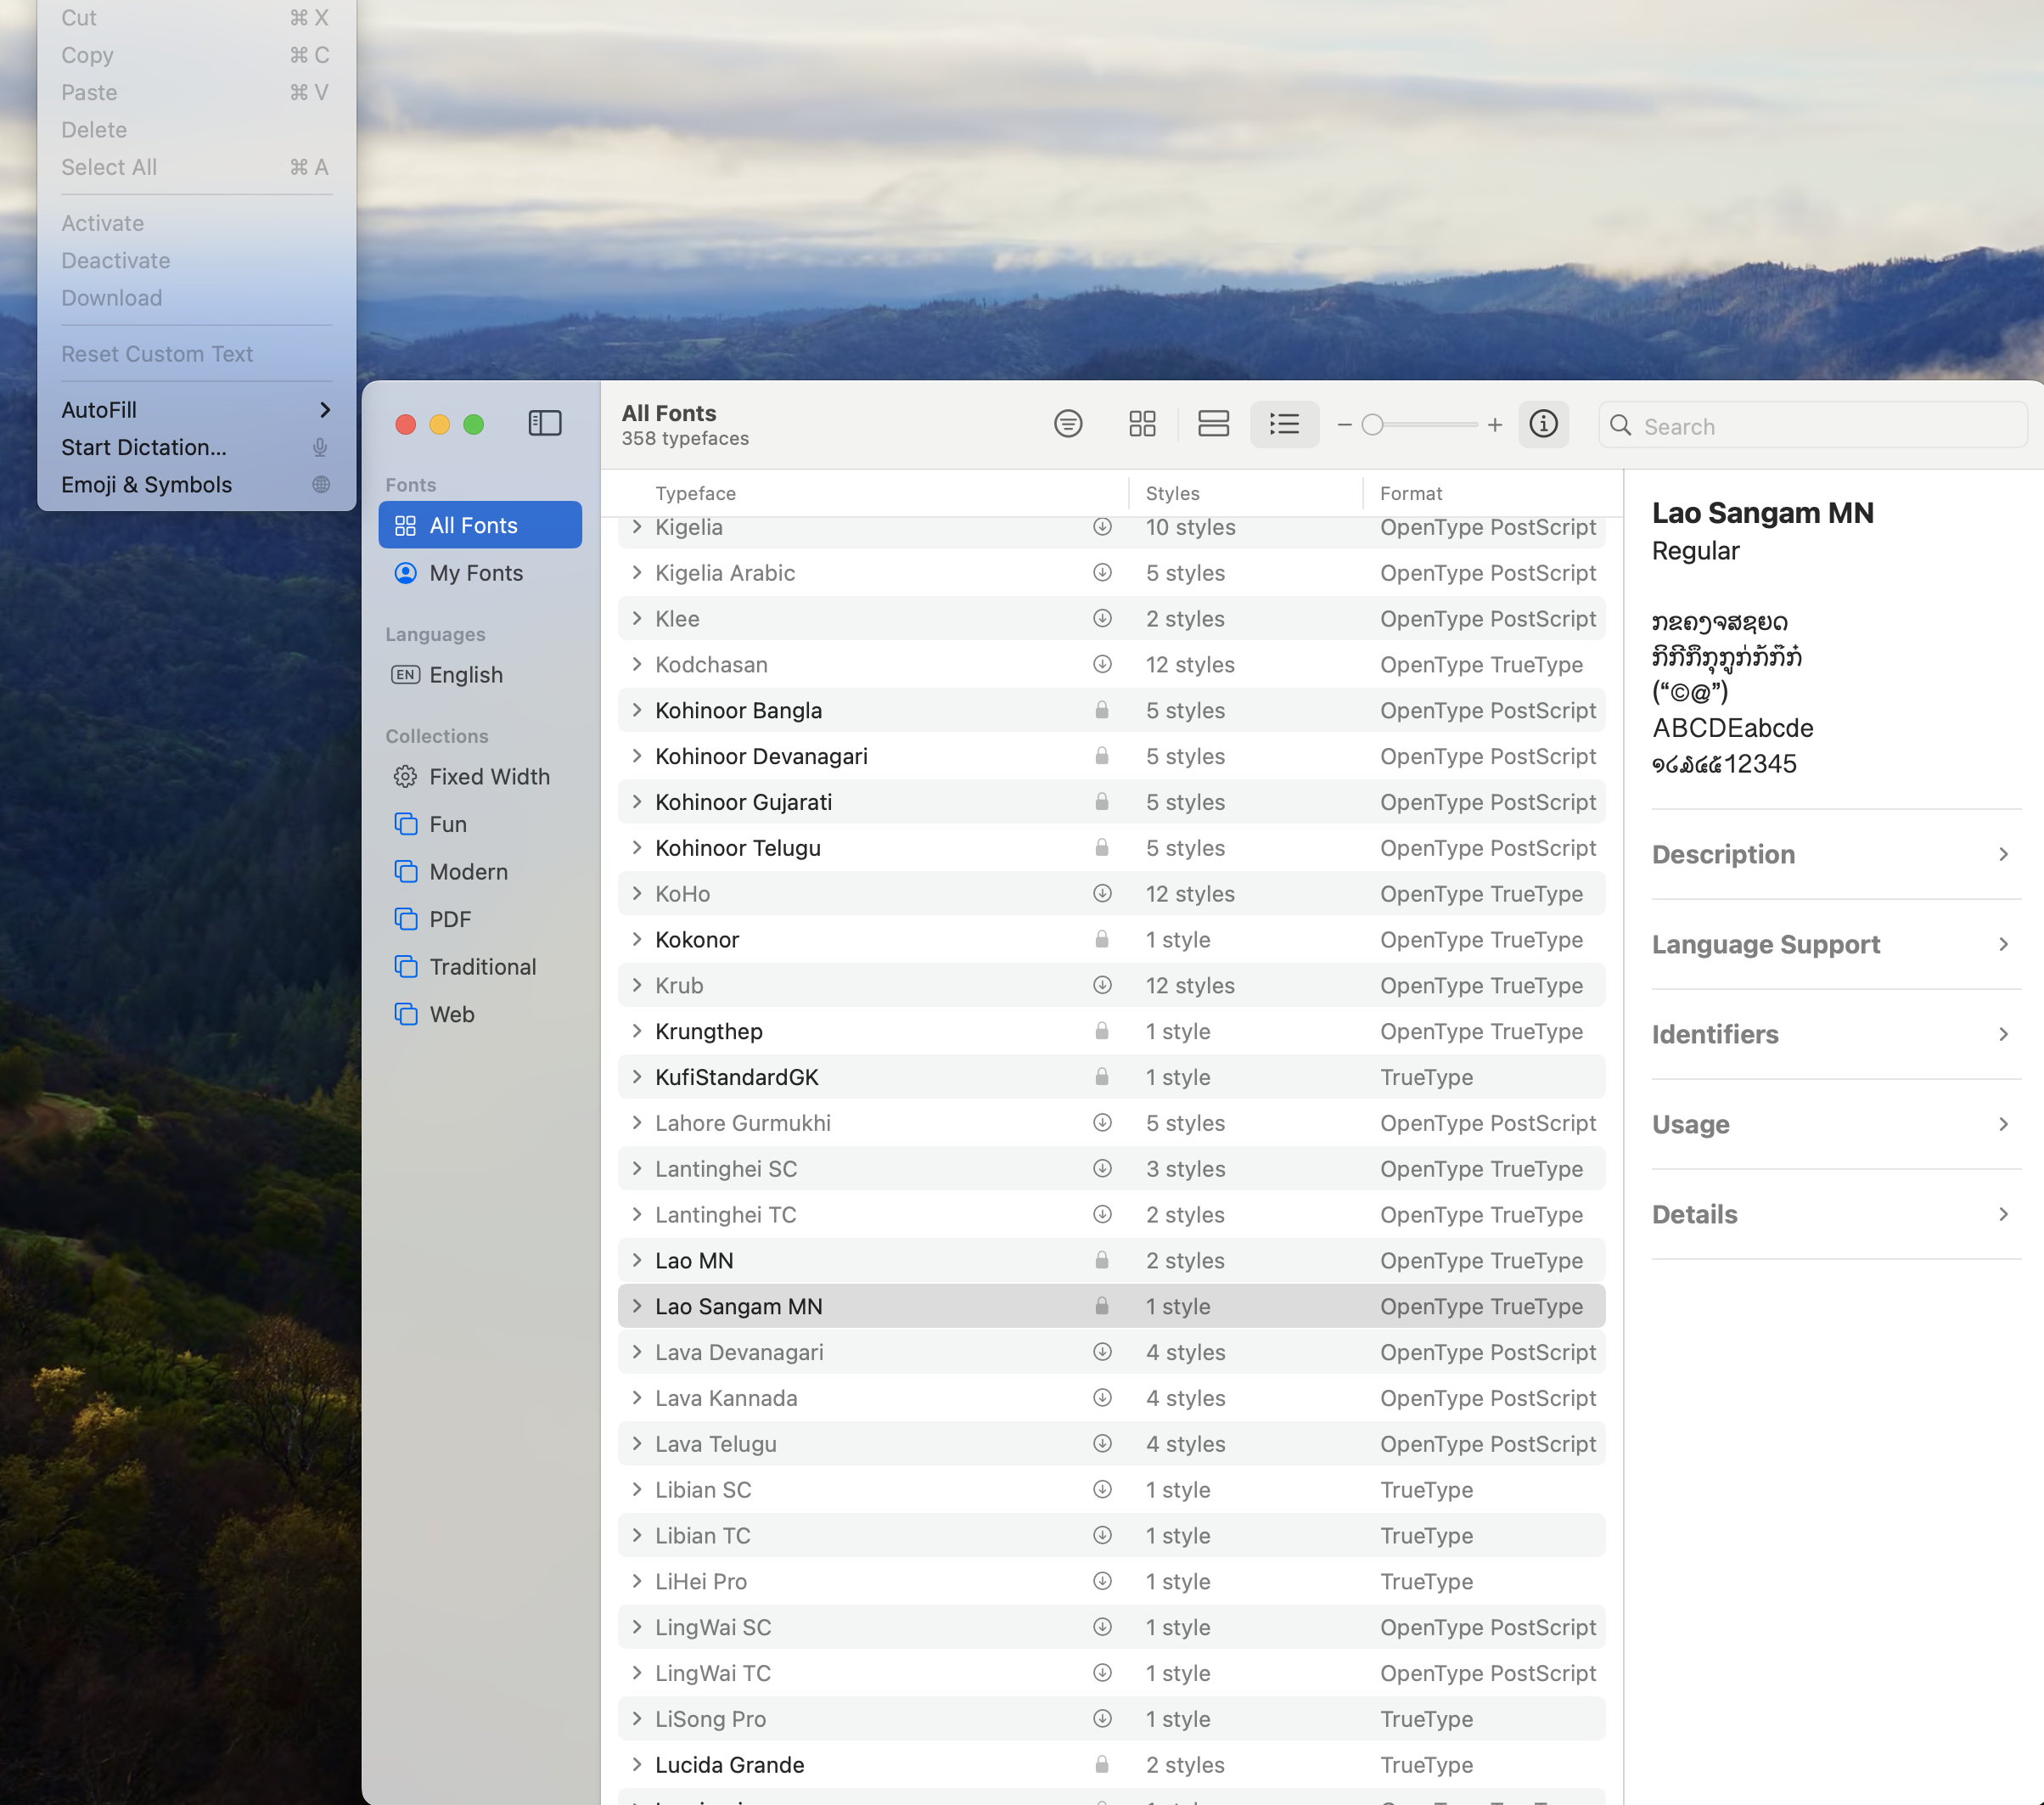Click the plus size increase icon
This screenshot has width=2044, height=1805.
click(1494, 425)
